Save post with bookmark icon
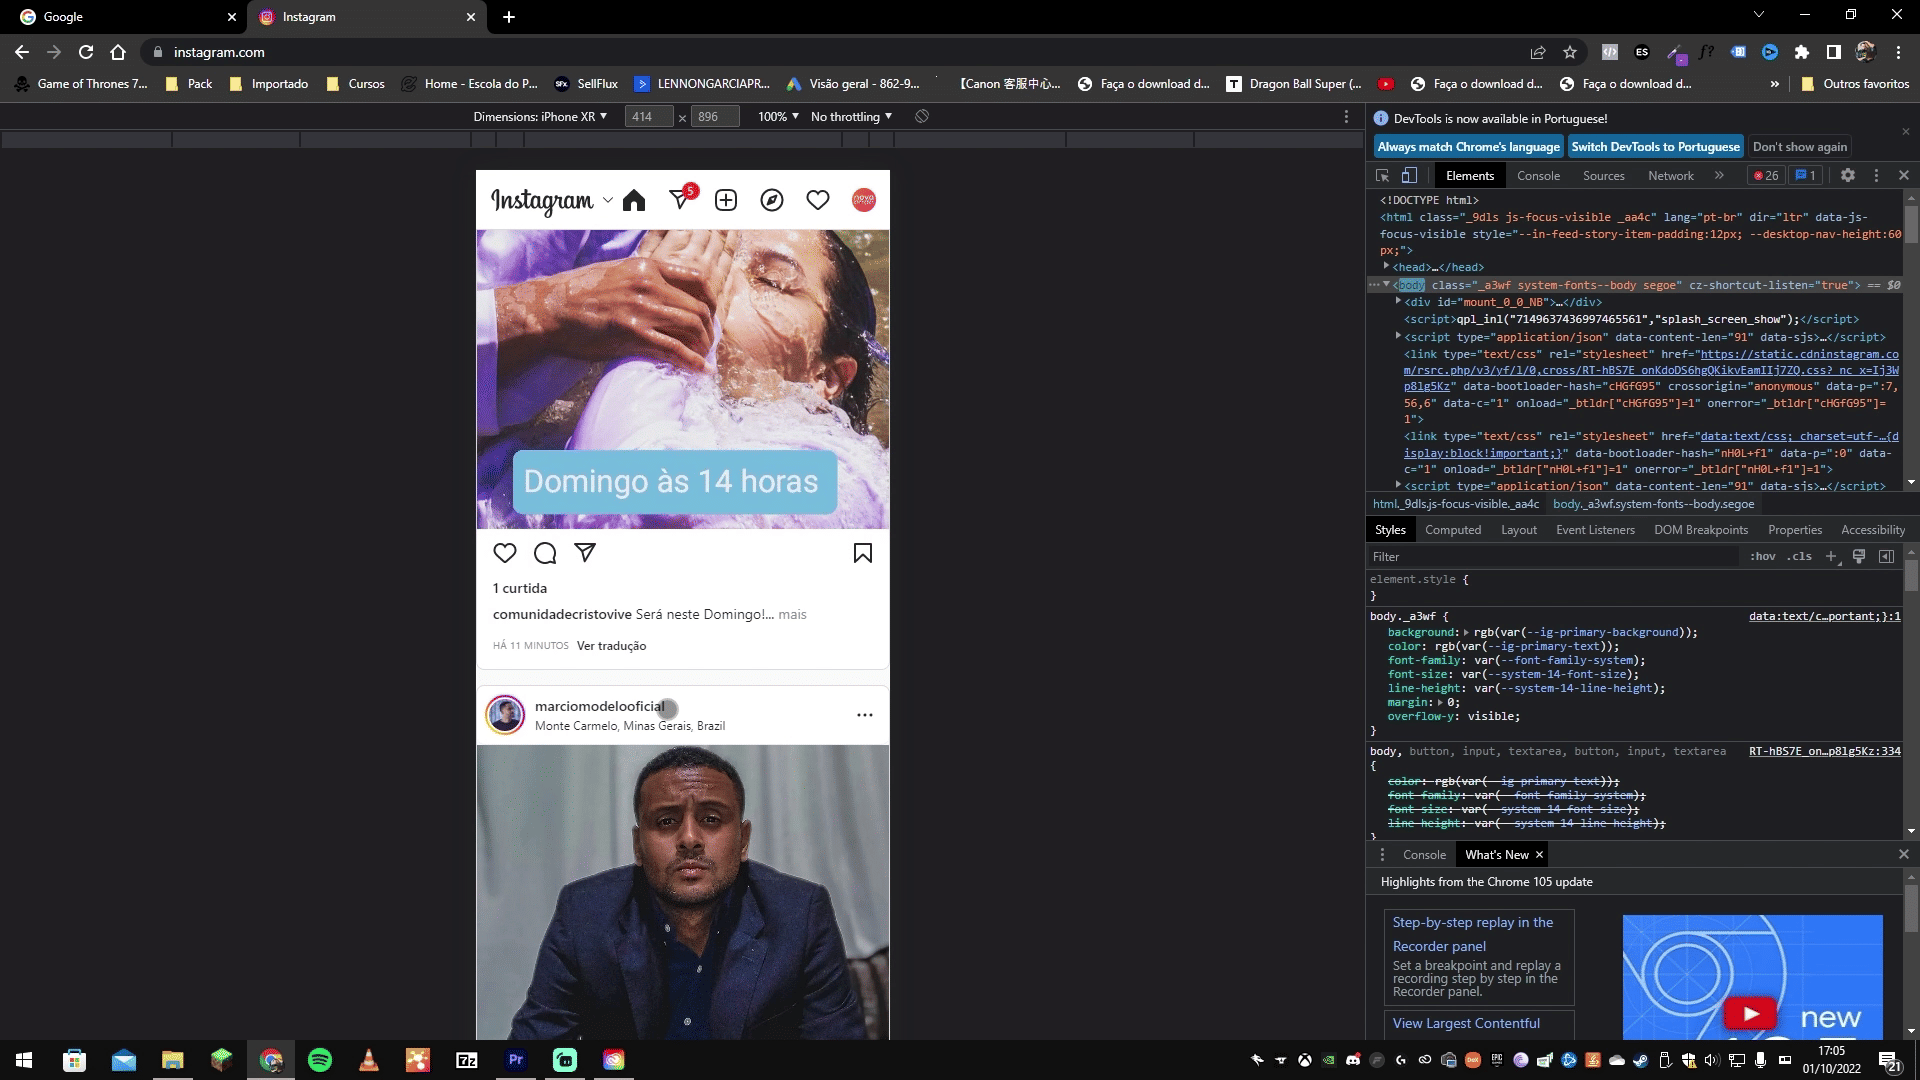Image resolution: width=1920 pixels, height=1080 pixels. [x=863, y=553]
